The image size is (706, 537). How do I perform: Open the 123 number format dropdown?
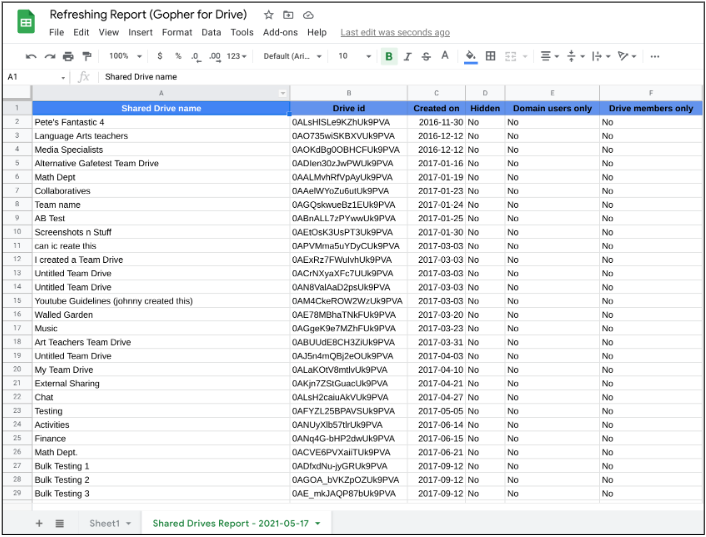[x=236, y=56]
